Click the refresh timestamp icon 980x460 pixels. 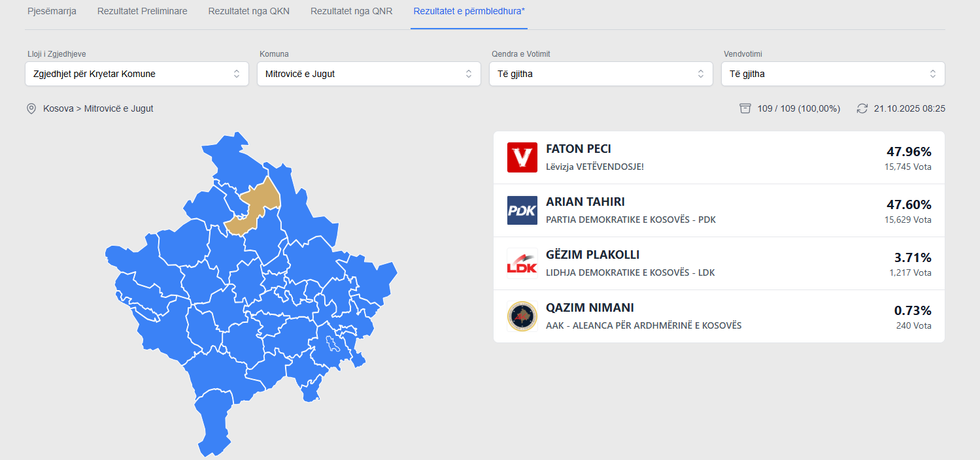tap(862, 108)
